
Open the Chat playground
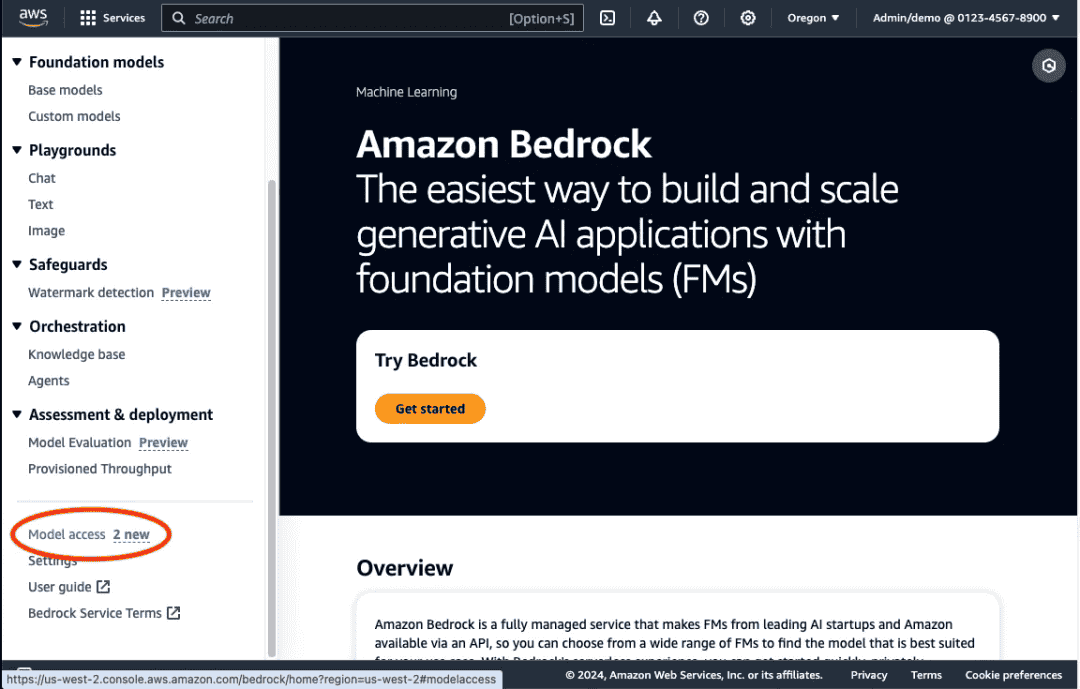click(42, 178)
